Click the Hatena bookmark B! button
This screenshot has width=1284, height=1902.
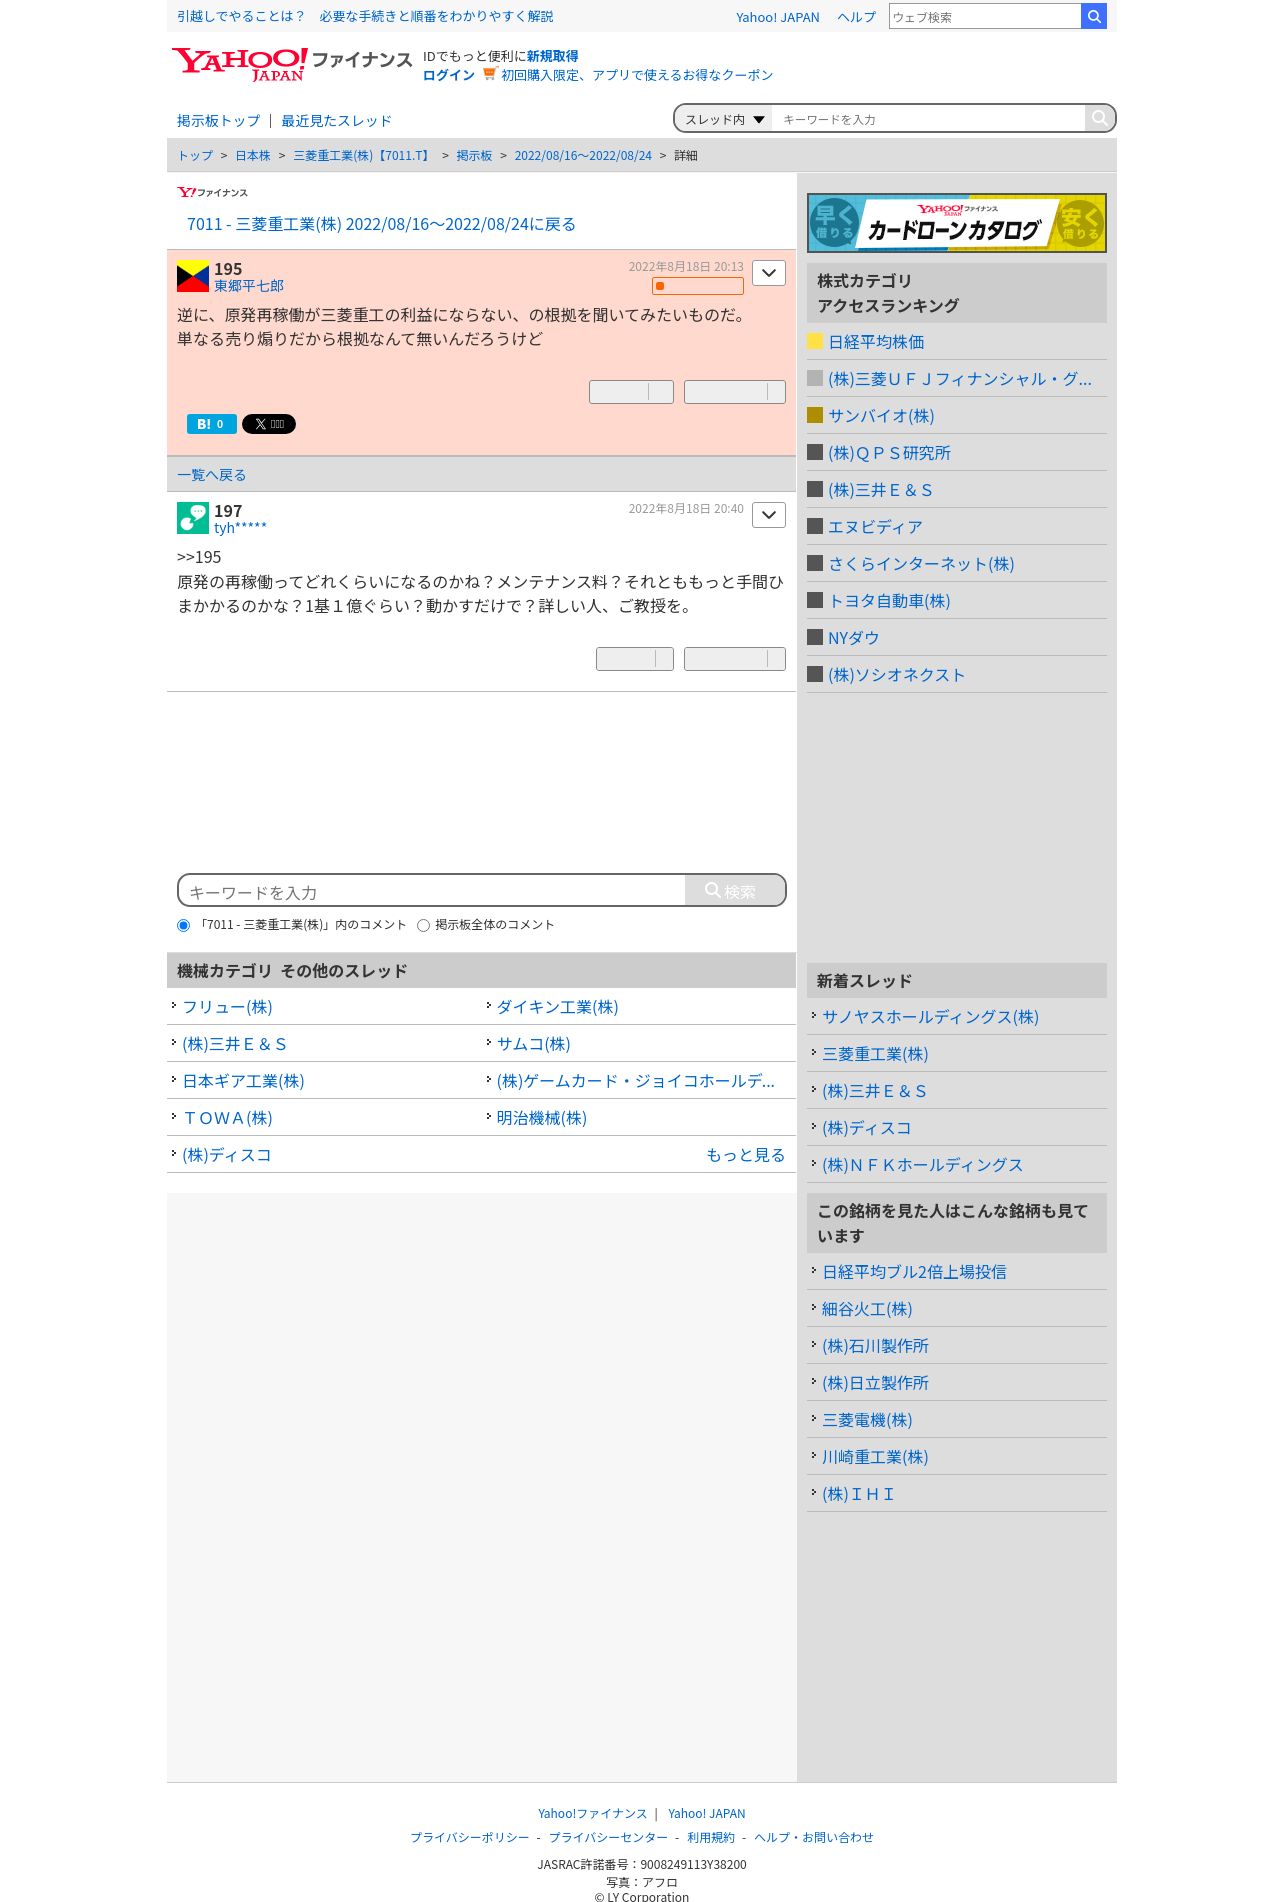click(212, 424)
